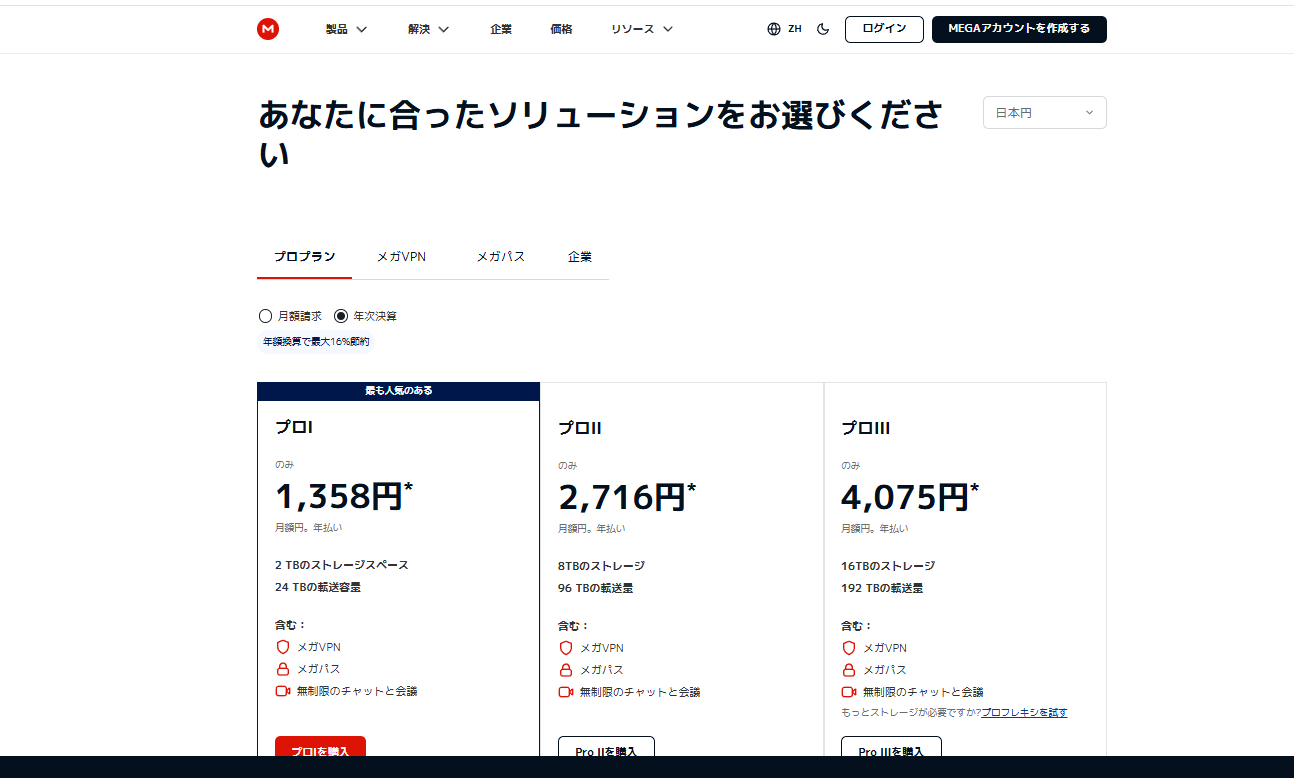Click the video camera icon in プロII card
1294x778 pixels.
(566, 692)
